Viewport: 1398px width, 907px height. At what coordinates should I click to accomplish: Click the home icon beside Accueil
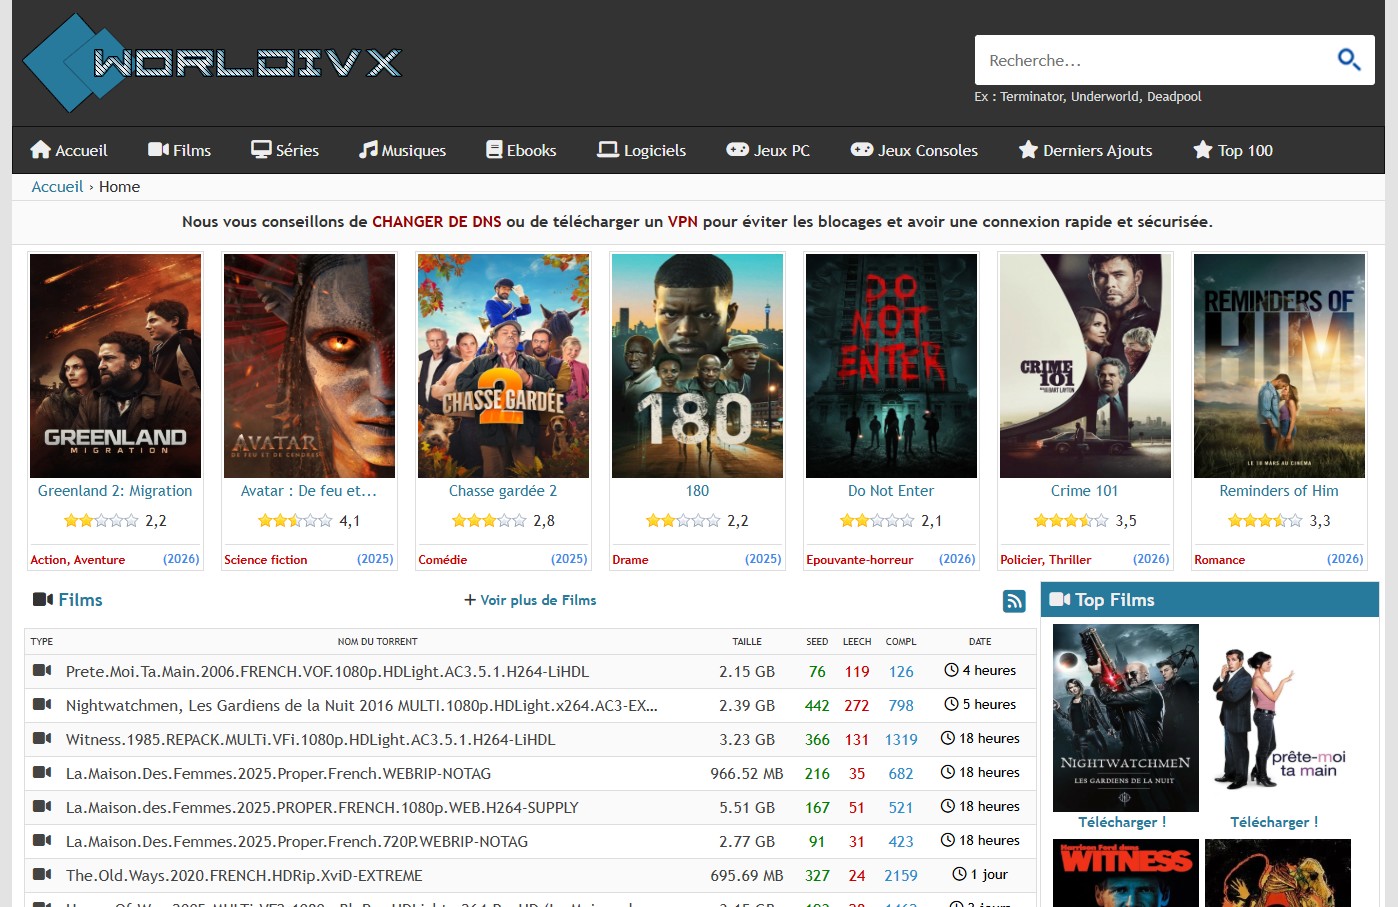[x=40, y=150]
